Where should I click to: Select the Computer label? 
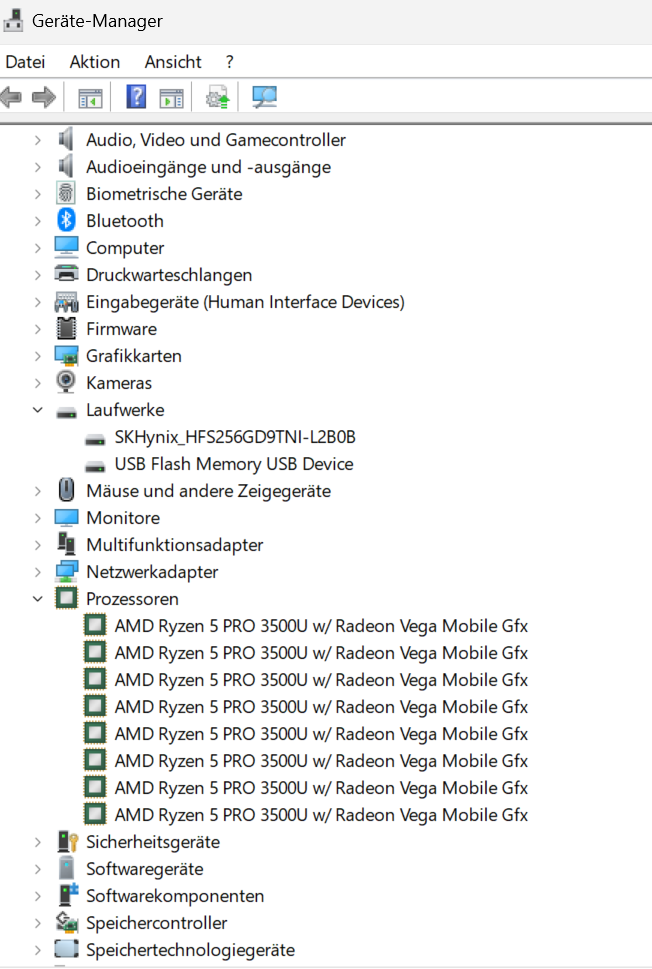125,248
